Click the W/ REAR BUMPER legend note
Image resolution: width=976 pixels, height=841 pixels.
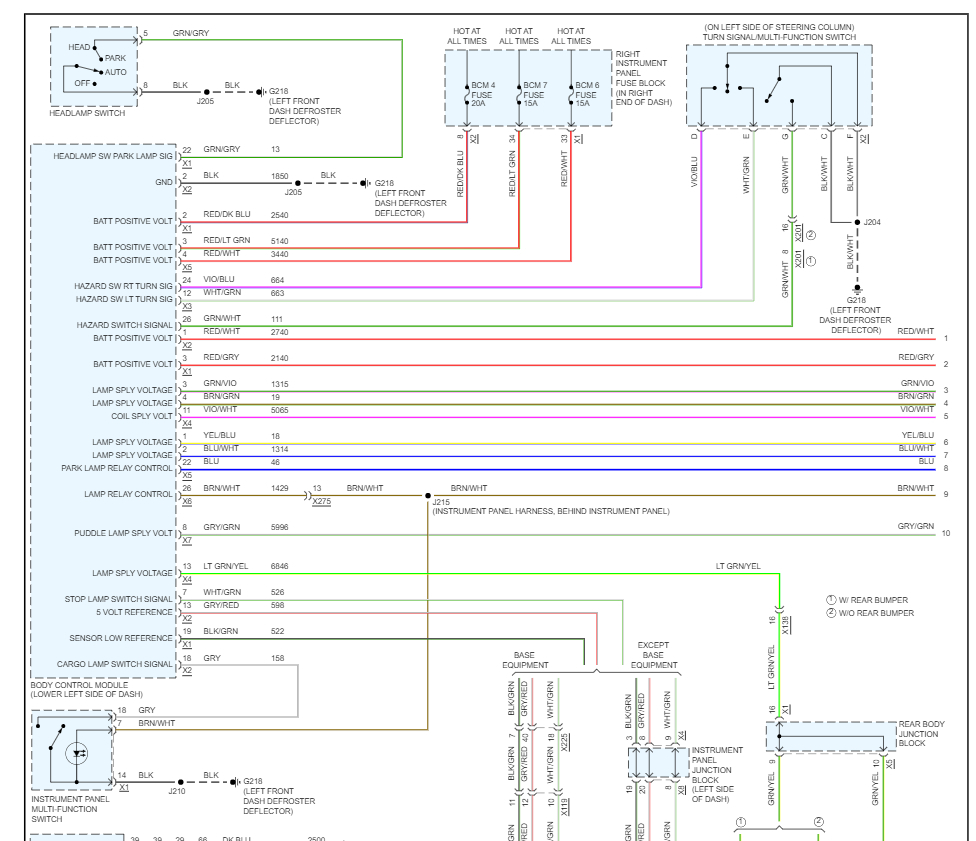(x=867, y=600)
